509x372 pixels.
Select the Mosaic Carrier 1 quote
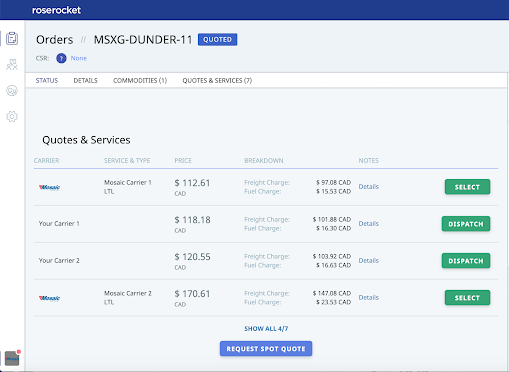(x=467, y=187)
